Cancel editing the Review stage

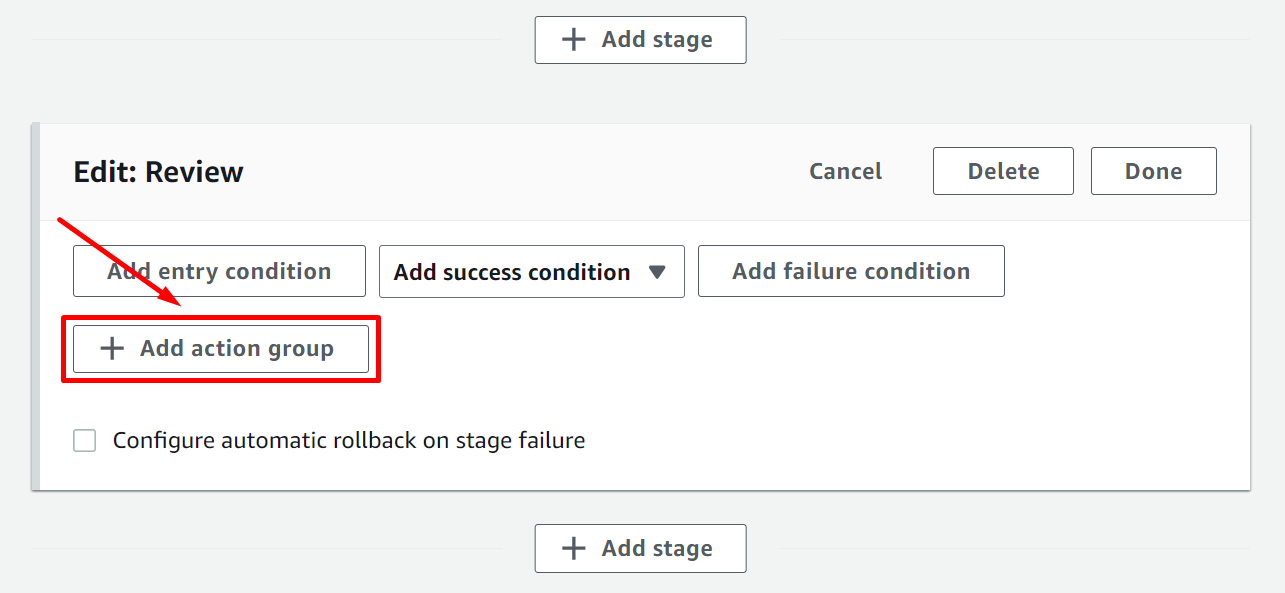[x=845, y=172]
